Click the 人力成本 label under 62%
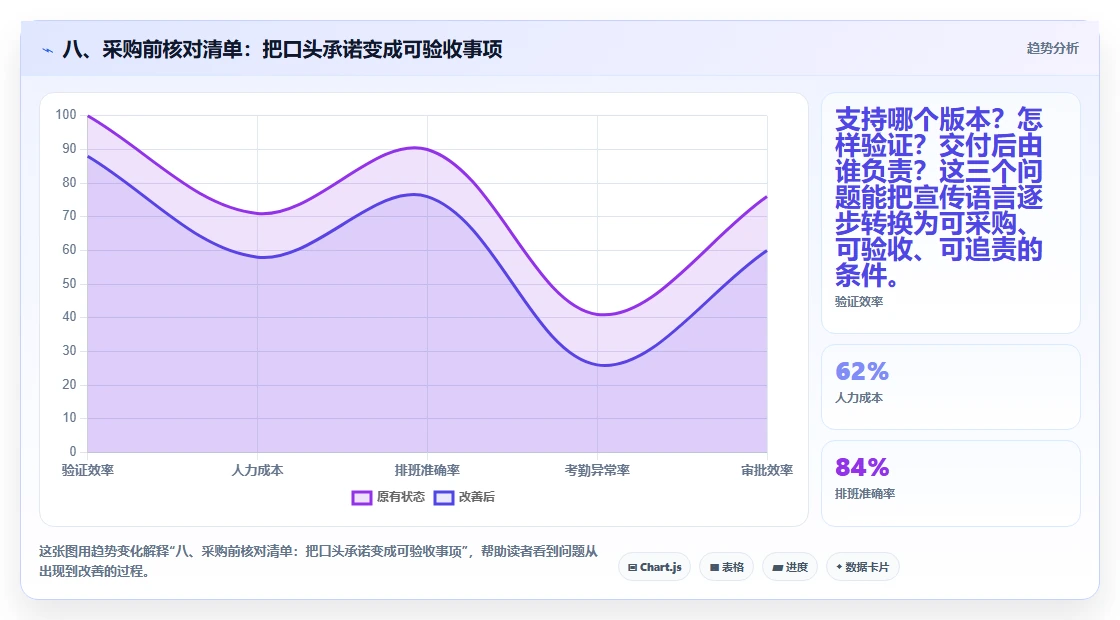Image resolution: width=1120 pixels, height=620 pixels. click(859, 398)
